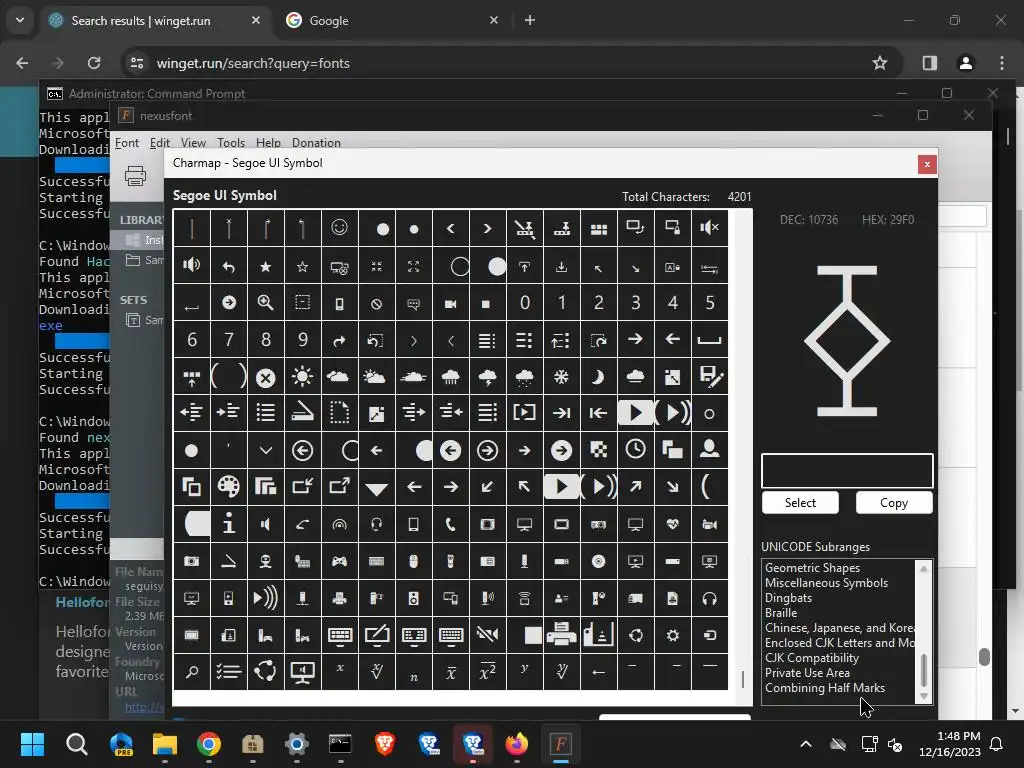
Task: Bookmark this page with star icon
Action: 880,63
